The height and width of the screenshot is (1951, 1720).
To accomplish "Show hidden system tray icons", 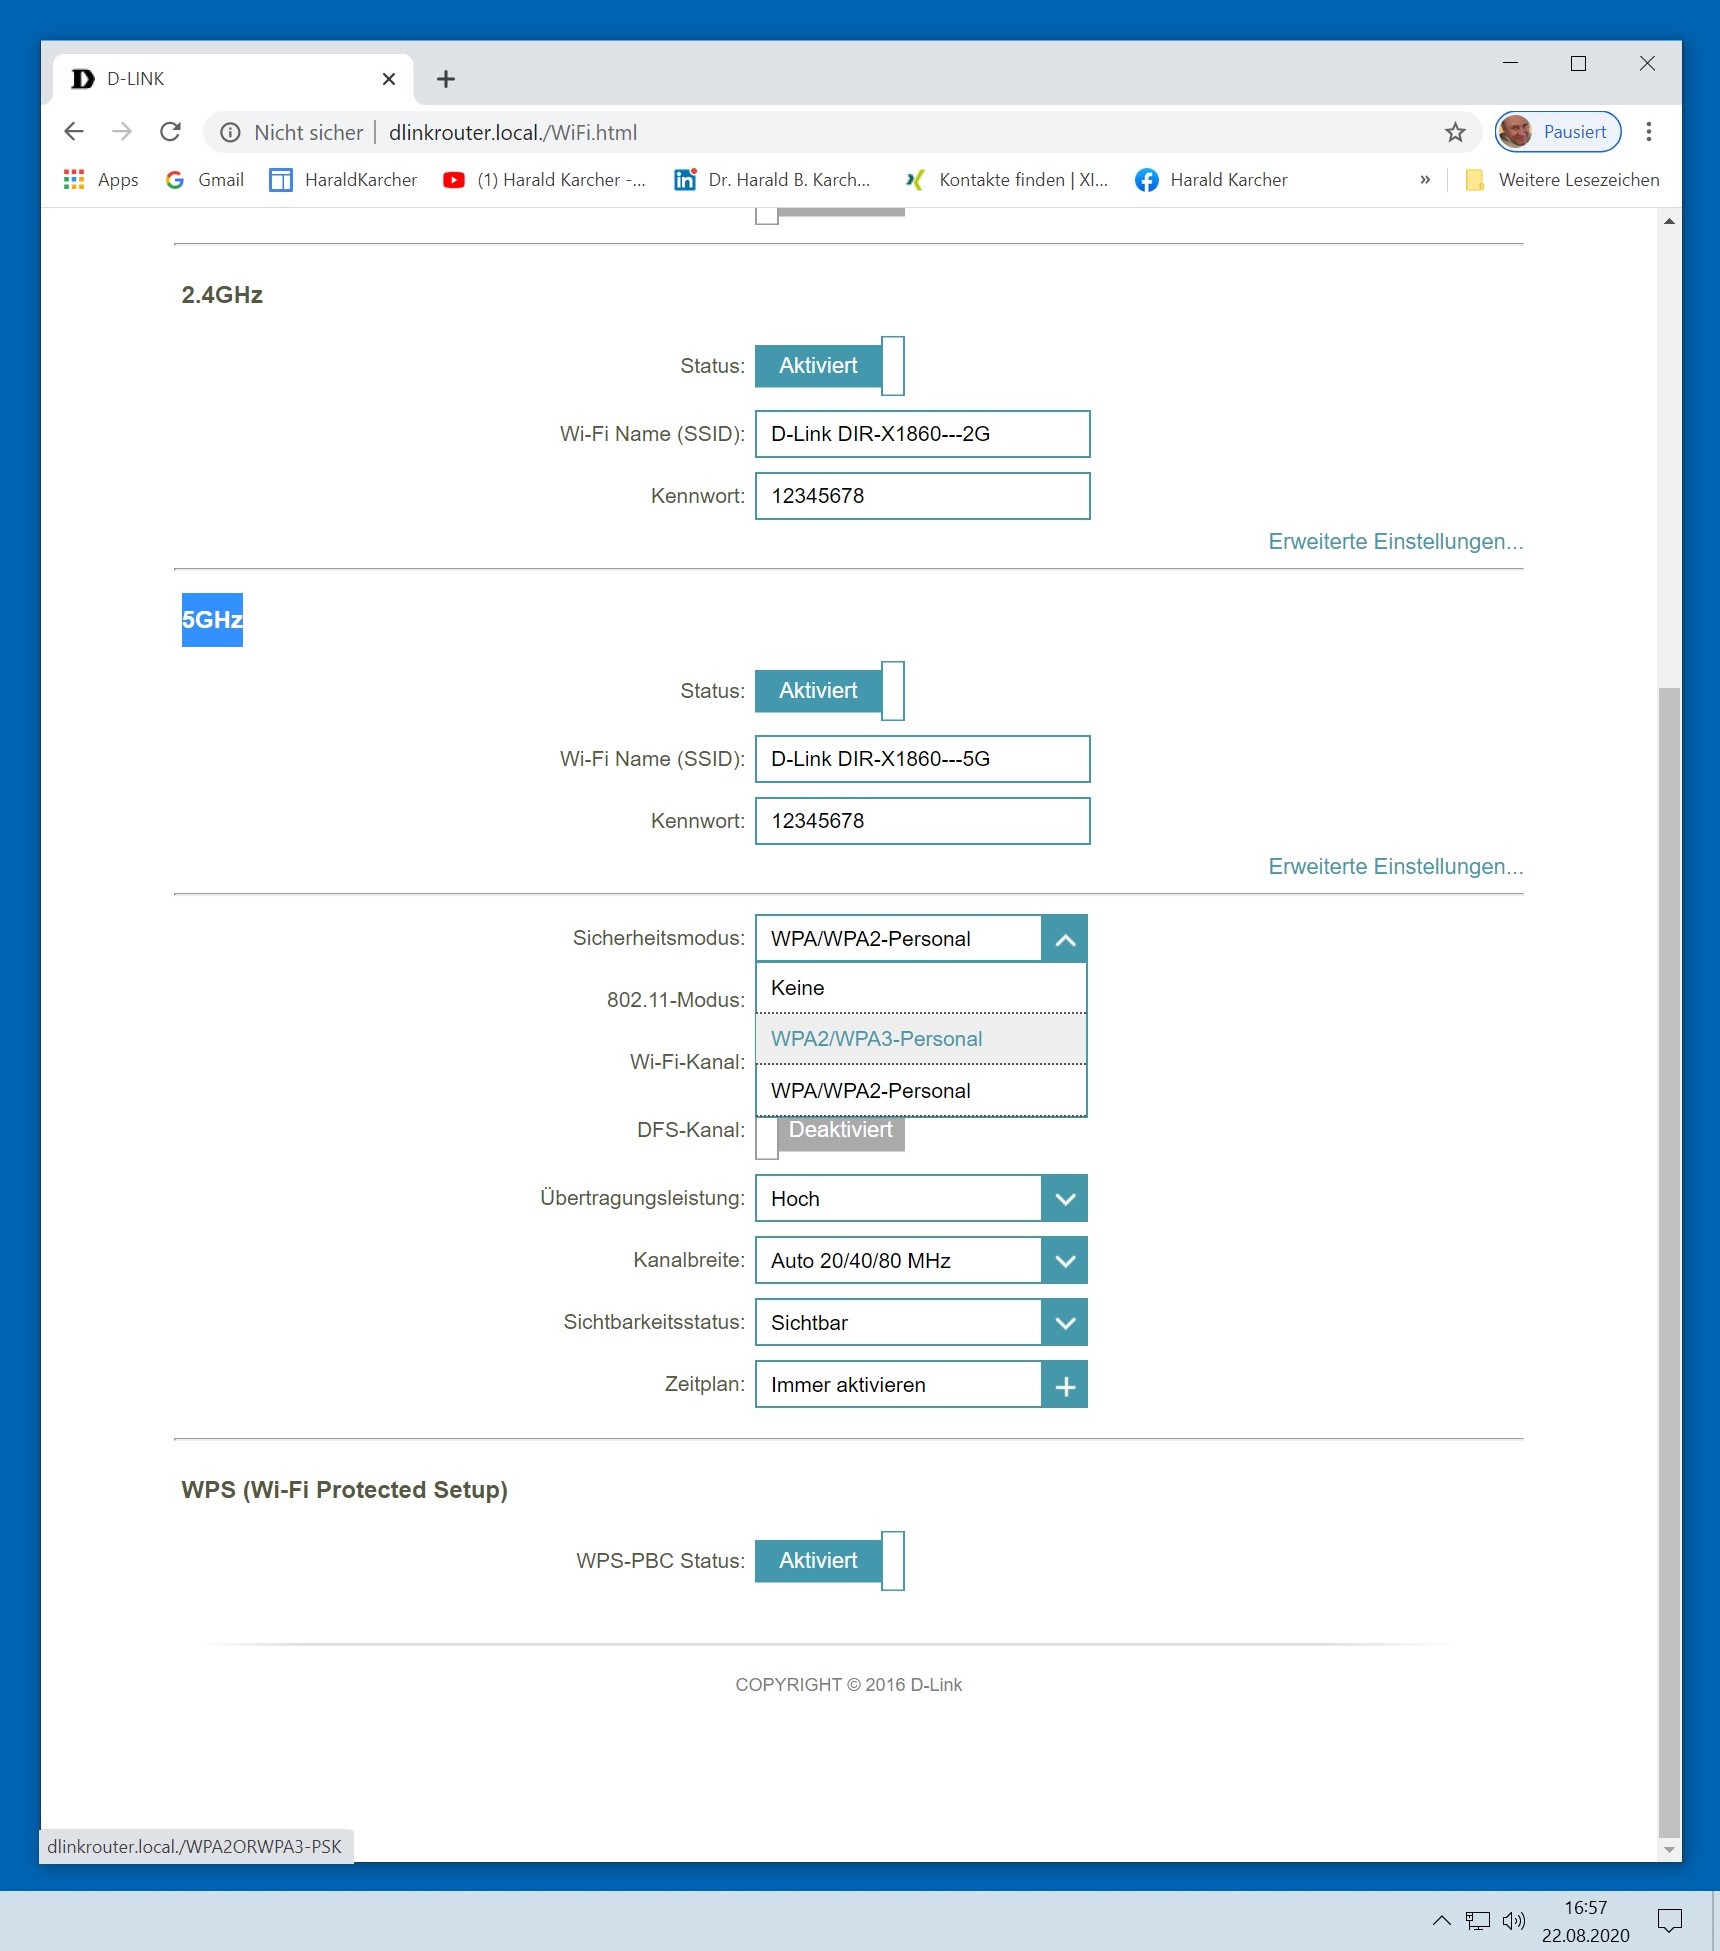I will pos(1441,1920).
